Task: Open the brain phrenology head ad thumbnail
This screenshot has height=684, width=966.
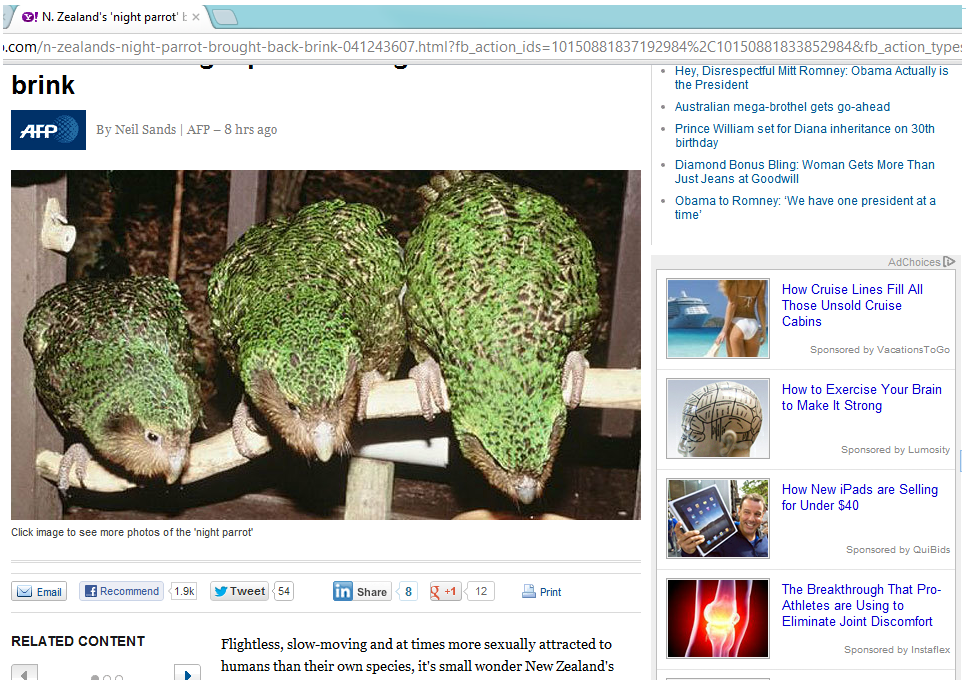Action: [718, 418]
